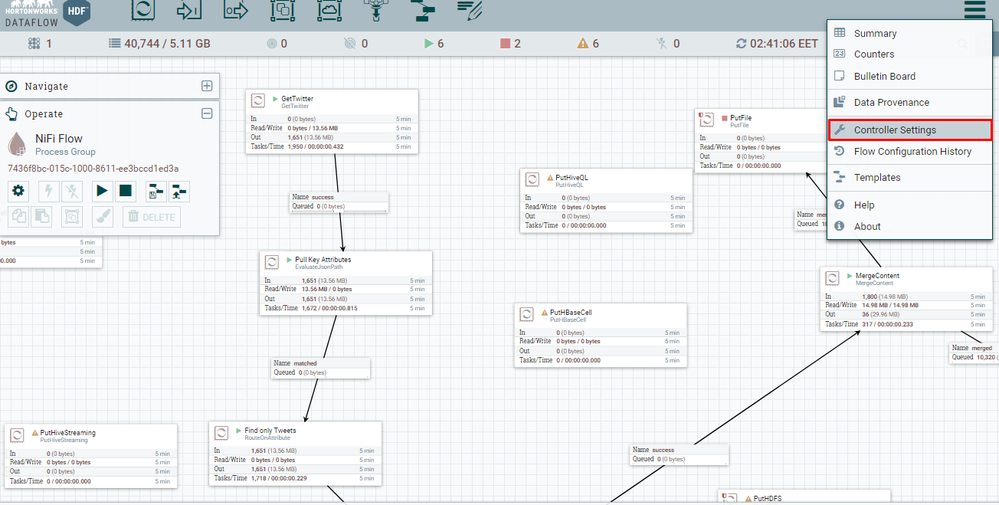Toggle the global hamburger menu
Image resolution: width=999 pixels, height=505 pixels.
[973, 11]
